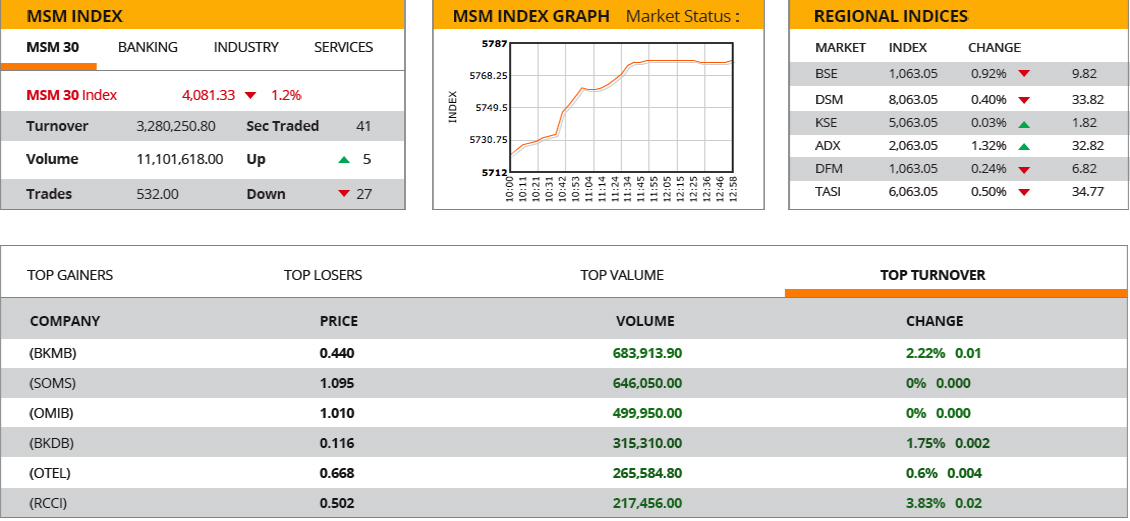Click the ADX market name
The image size is (1130, 521).
(828, 146)
